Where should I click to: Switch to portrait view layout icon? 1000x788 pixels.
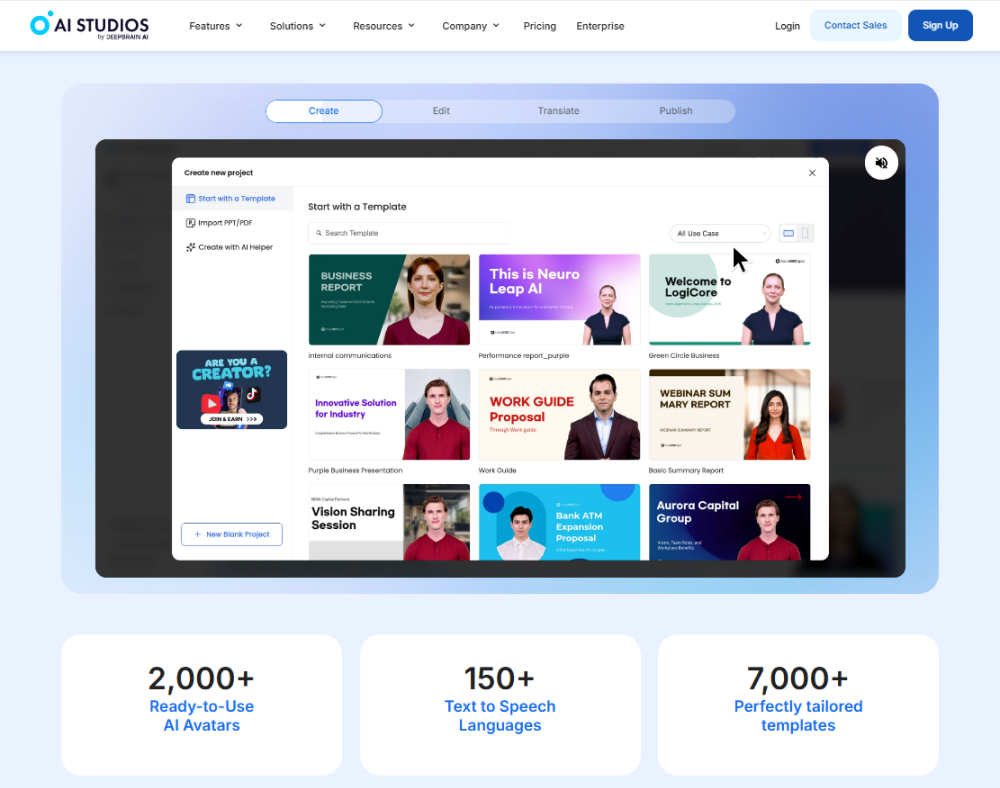point(805,233)
